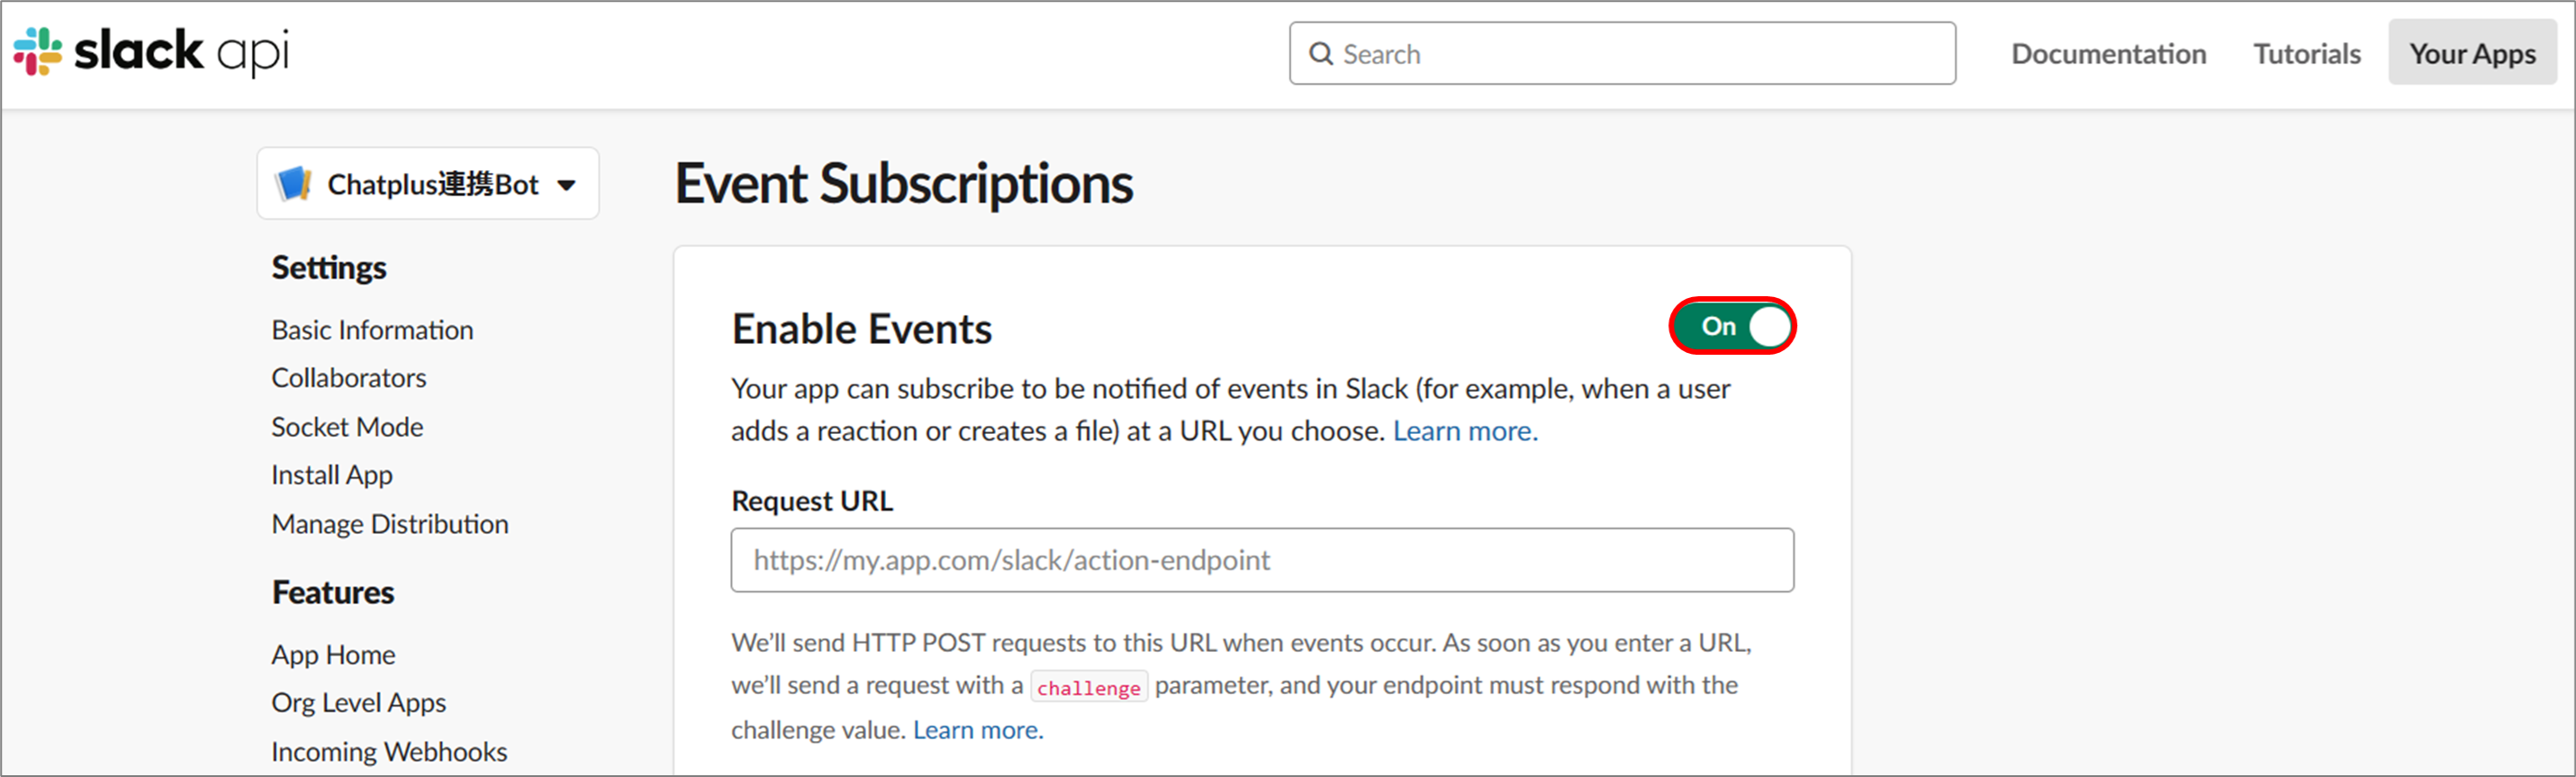This screenshot has height=777, width=2576.
Task: Click the Enable Events heading
Action: click(x=861, y=329)
